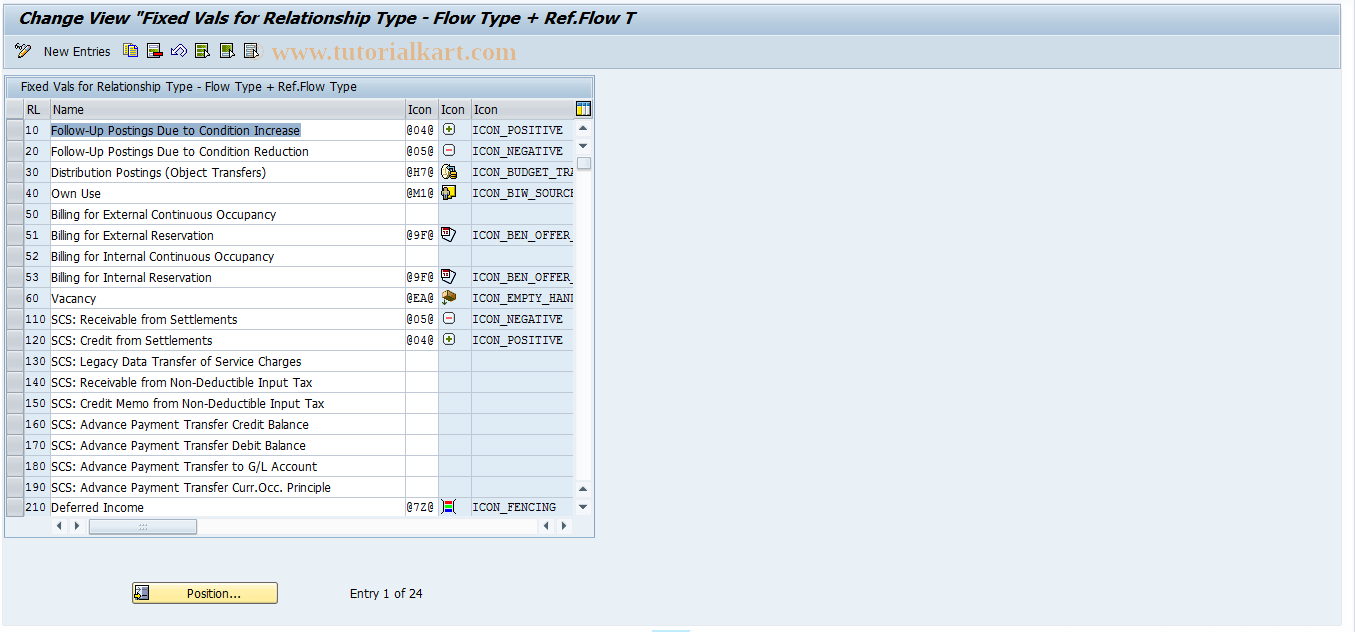Select row 20 using its row selector

[x=14, y=151]
